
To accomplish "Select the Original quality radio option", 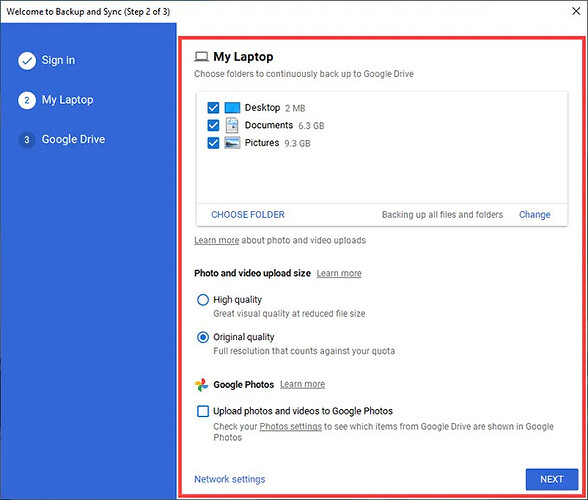I will pos(203,337).
